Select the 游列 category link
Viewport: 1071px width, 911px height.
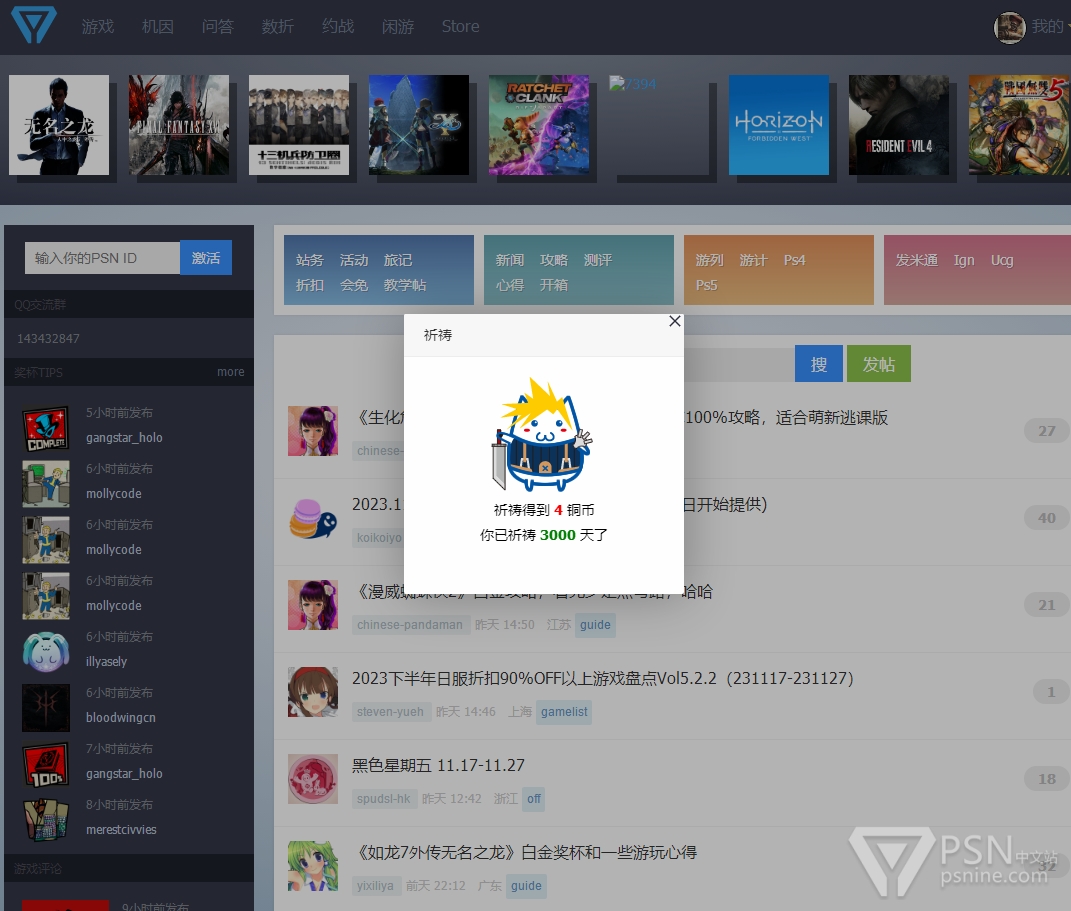[x=710, y=260]
